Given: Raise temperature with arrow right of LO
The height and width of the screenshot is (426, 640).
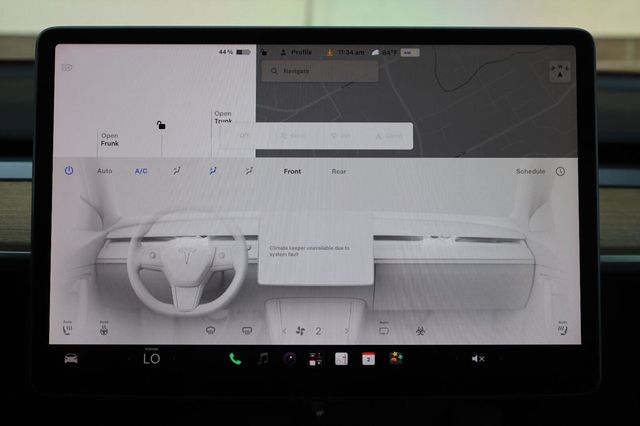Looking at the screenshot, I should 174,359.
